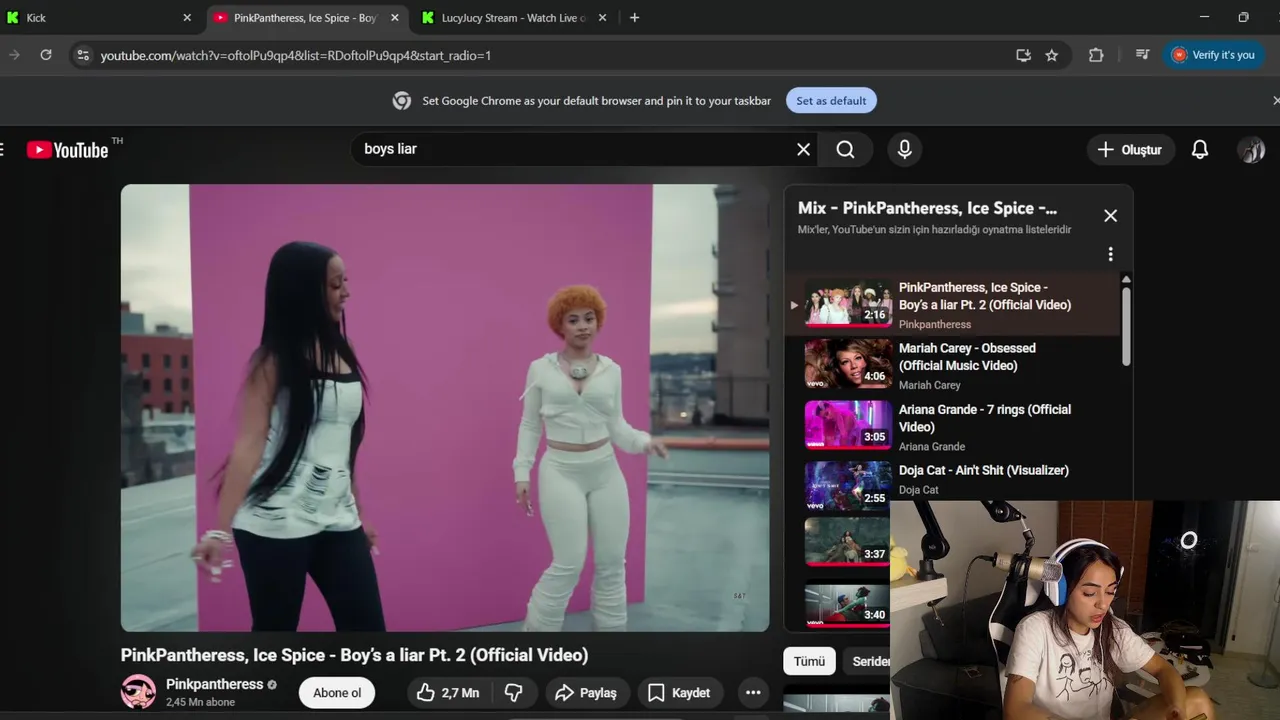Start voice search with the microphone
Viewport: 1280px width, 720px height.
(904, 149)
